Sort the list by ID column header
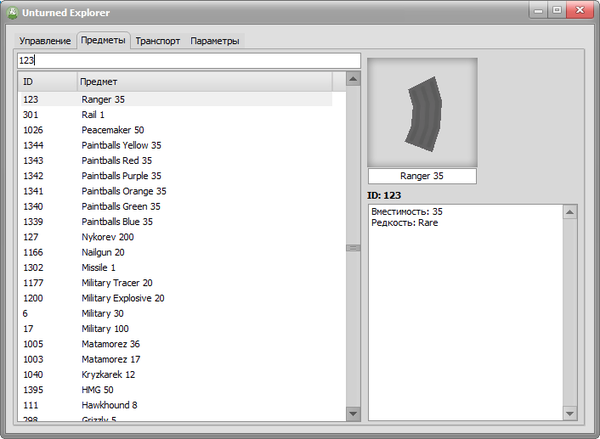Viewport: 600px width, 439px height. [46, 80]
